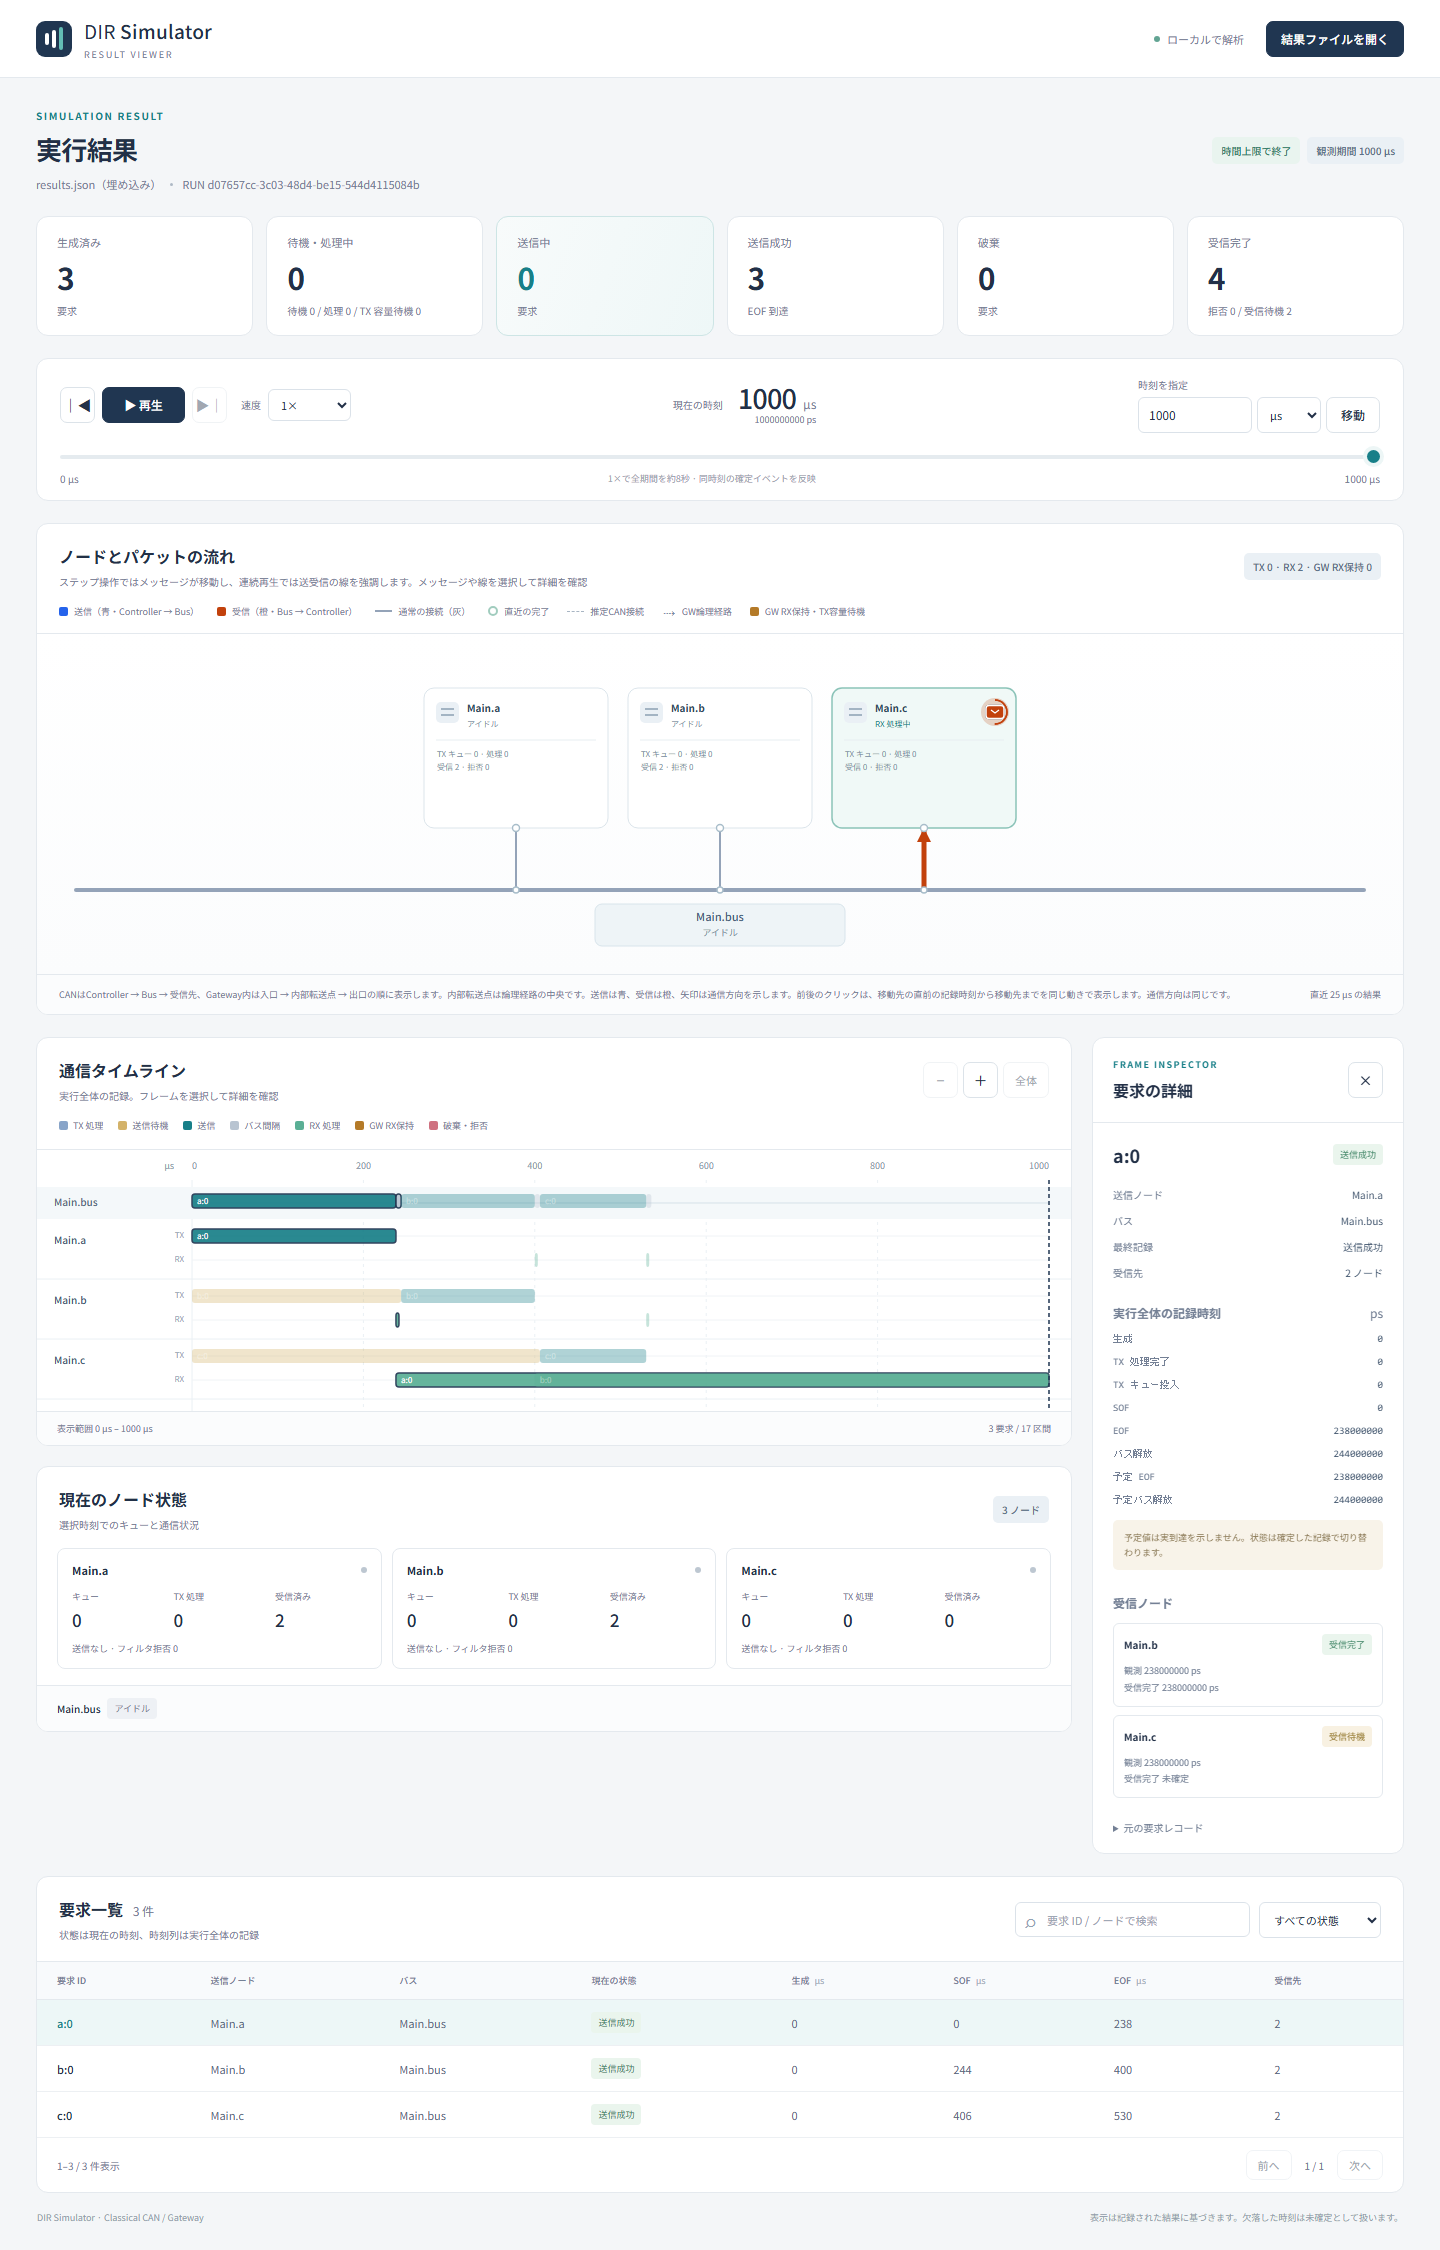
Task: Click the 時刻を指定 time input field
Action: [1194, 415]
